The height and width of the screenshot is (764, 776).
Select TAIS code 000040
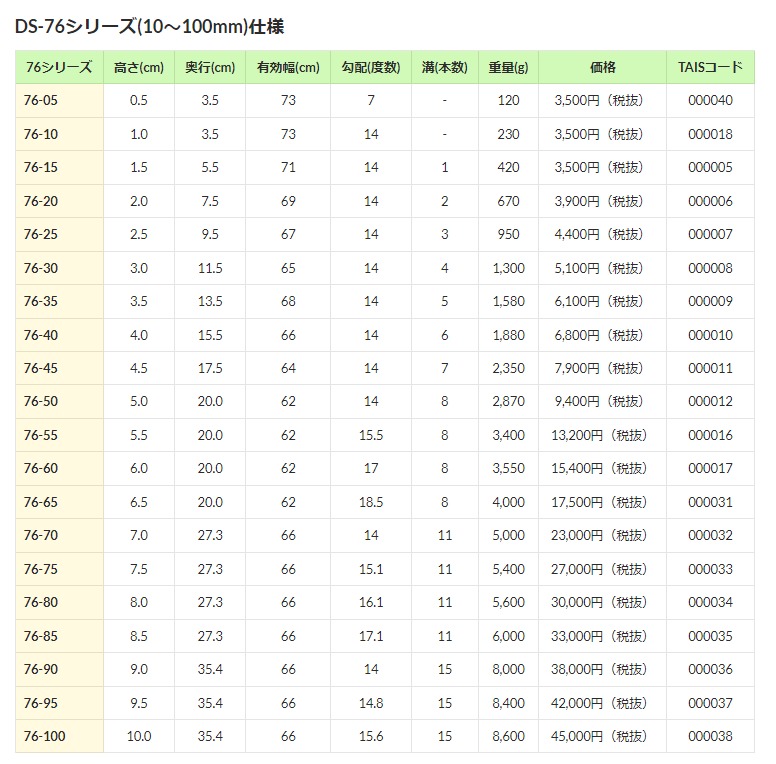710,100
